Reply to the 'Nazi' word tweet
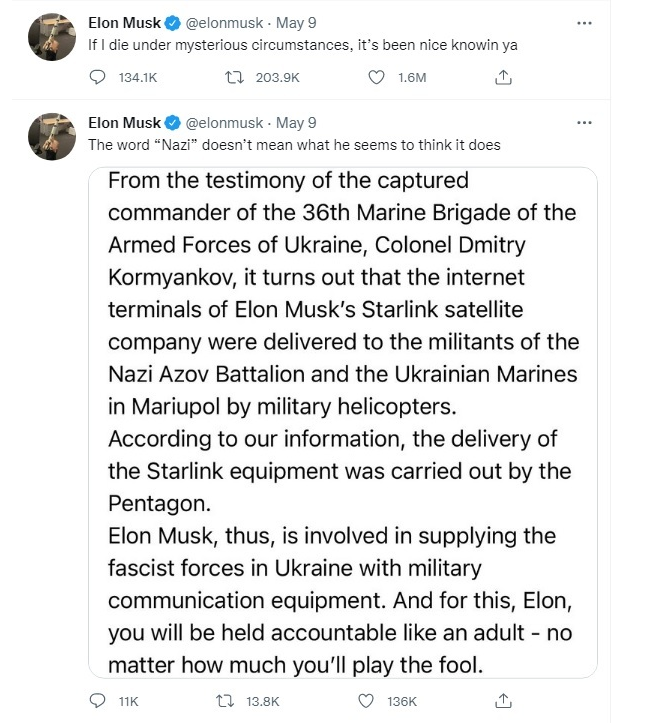The height and width of the screenshot is (723, 670). (x=97, y=701)
